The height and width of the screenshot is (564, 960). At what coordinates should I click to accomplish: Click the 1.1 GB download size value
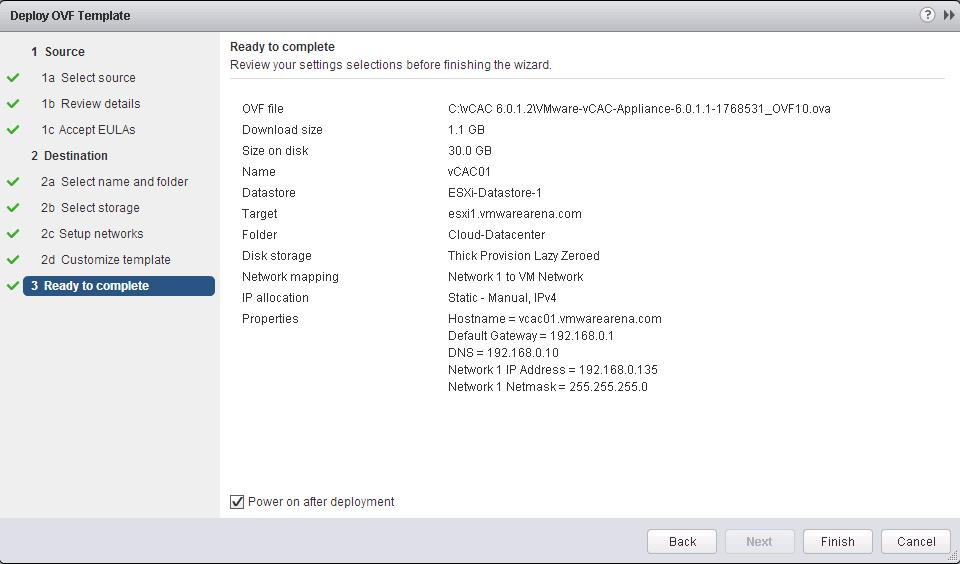467,130
